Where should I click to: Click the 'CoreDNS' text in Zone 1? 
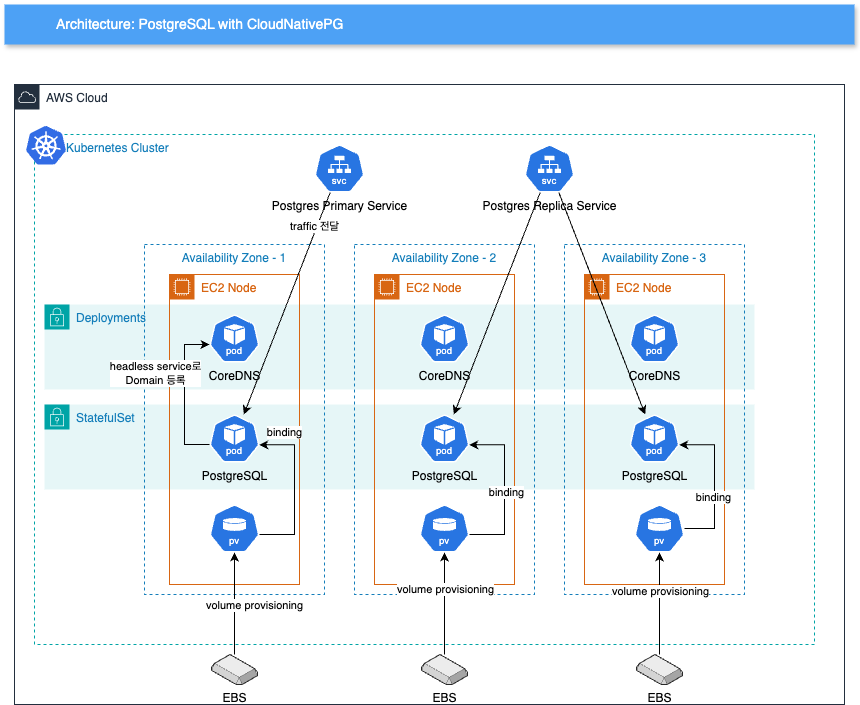pyautogui.click(x=234, y=376)
